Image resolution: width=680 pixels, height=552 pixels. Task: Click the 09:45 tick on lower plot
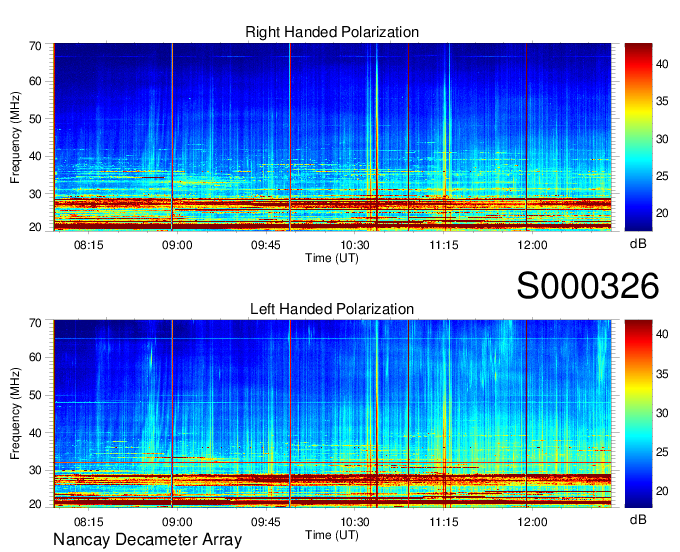(x=266, y=522)
